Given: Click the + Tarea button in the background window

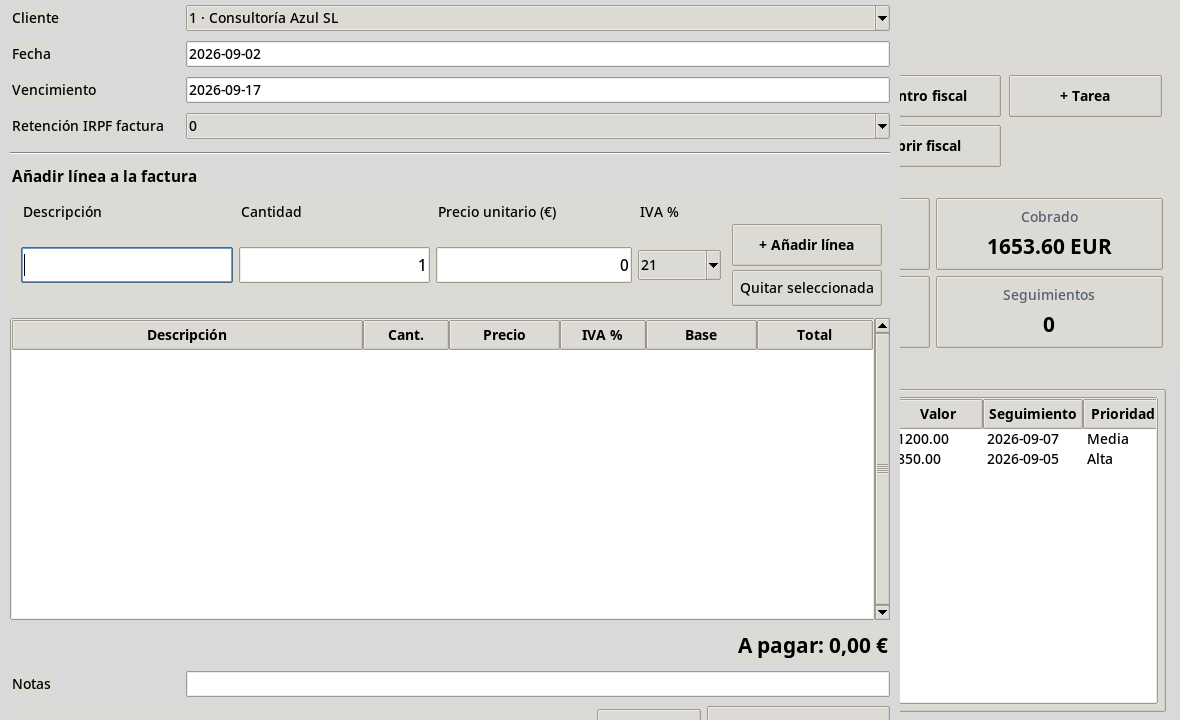Looking at the screenshot, I should coord(1085,96).
